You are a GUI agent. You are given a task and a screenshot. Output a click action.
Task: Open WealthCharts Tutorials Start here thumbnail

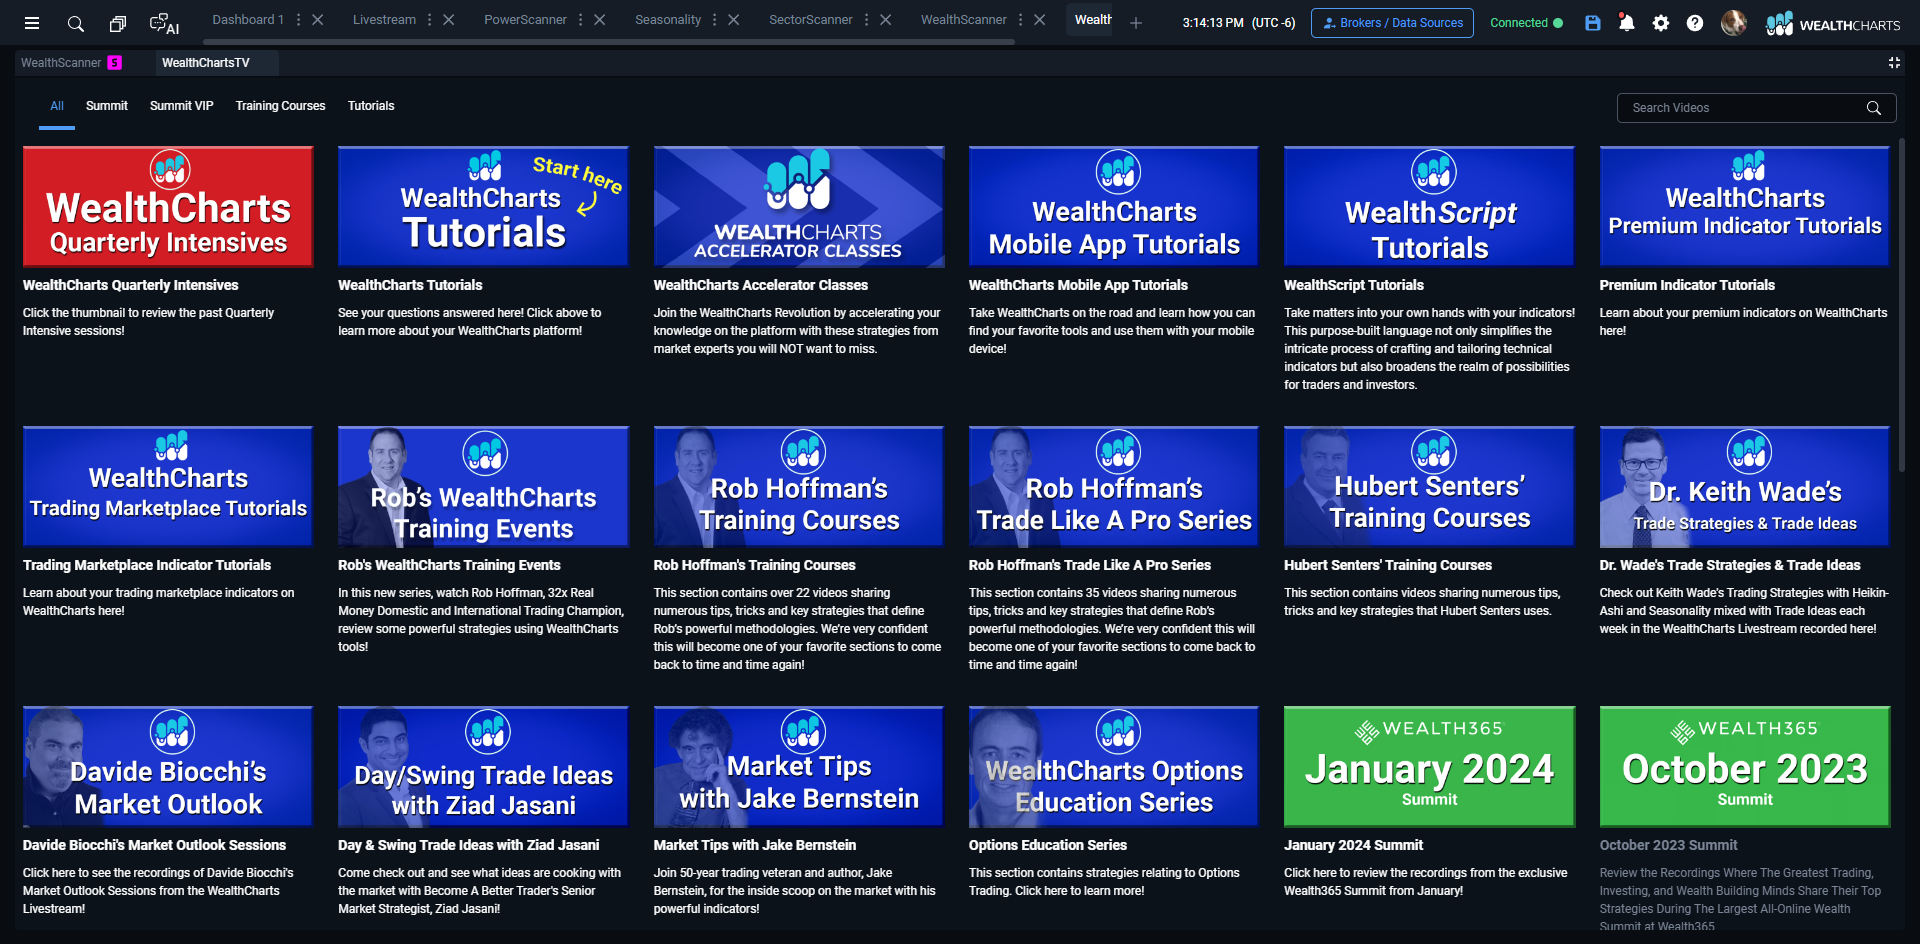tap(483, 207)
